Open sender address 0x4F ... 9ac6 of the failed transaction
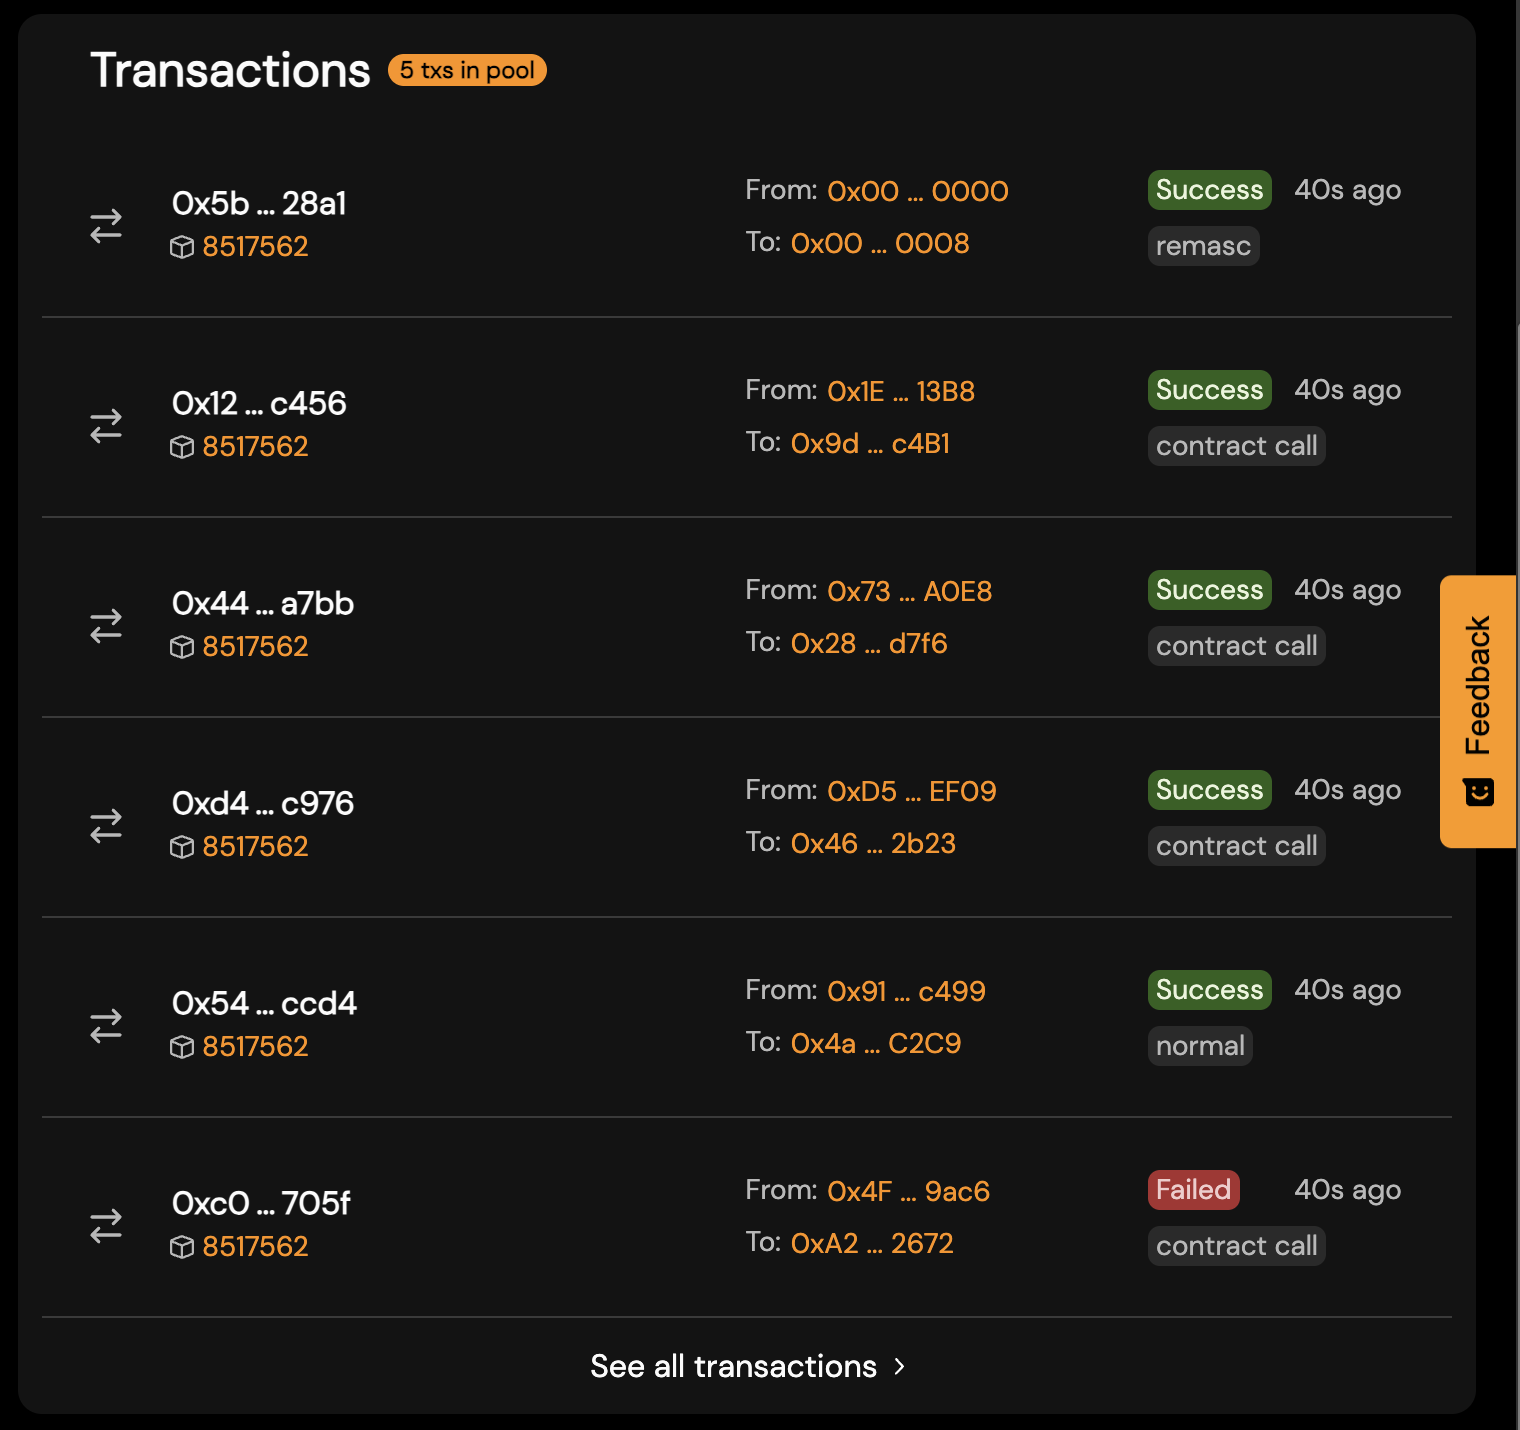Image resolution: width=1520 pixels, height=1430 pixels. tap(908, 1191)
